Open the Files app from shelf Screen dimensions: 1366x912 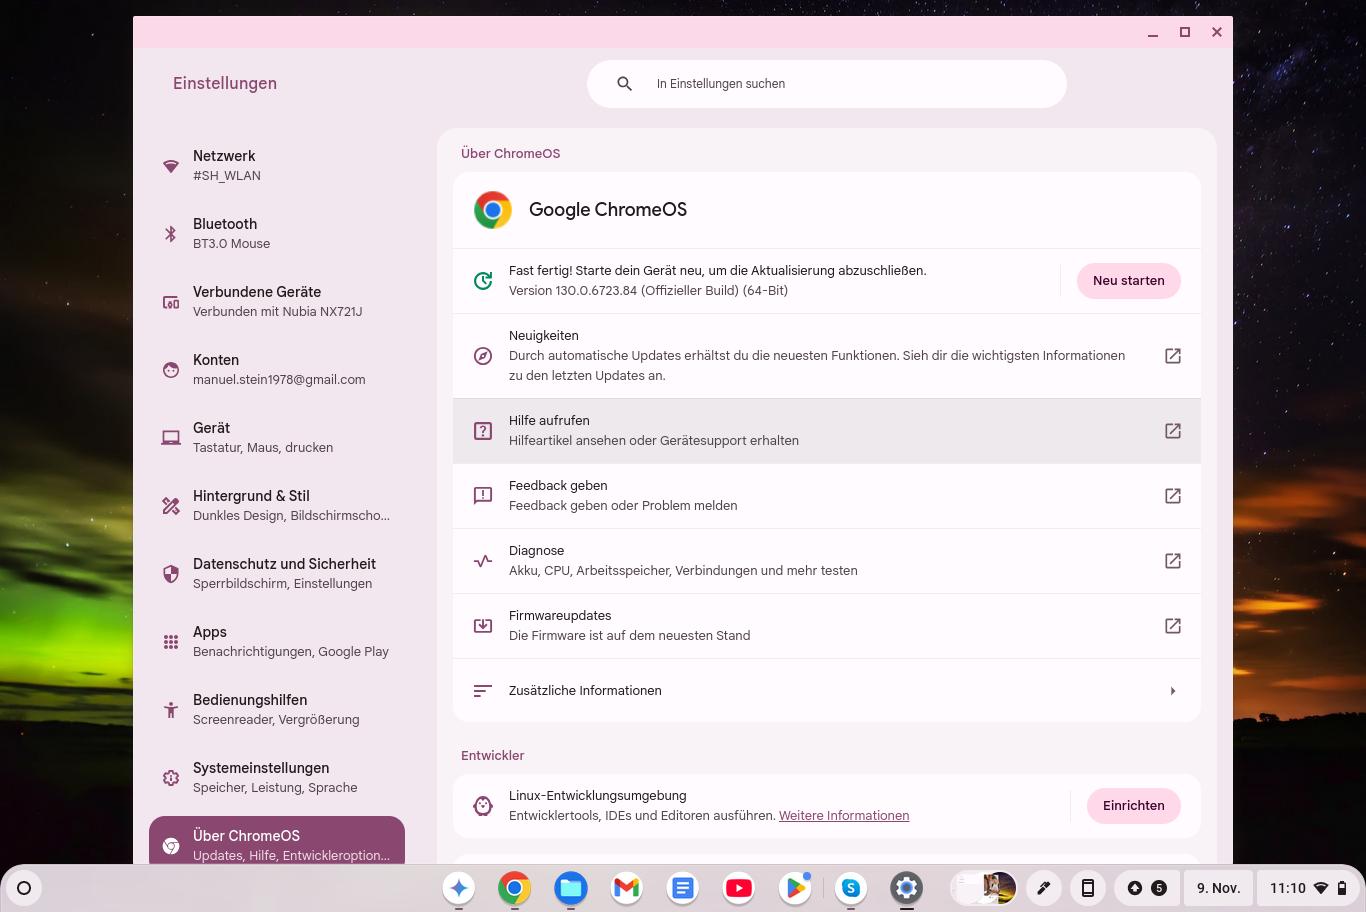point(571,888)
